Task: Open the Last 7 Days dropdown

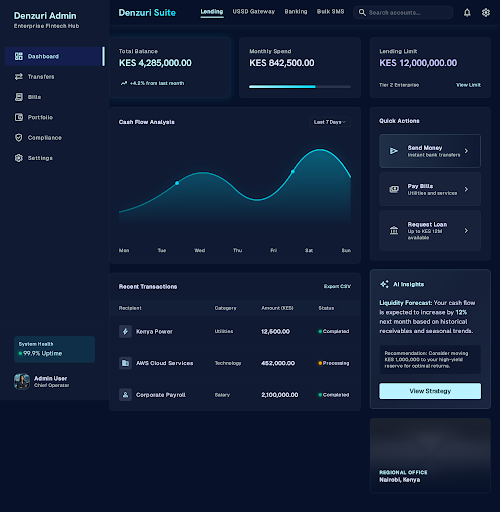Action: tap(330, 122)
